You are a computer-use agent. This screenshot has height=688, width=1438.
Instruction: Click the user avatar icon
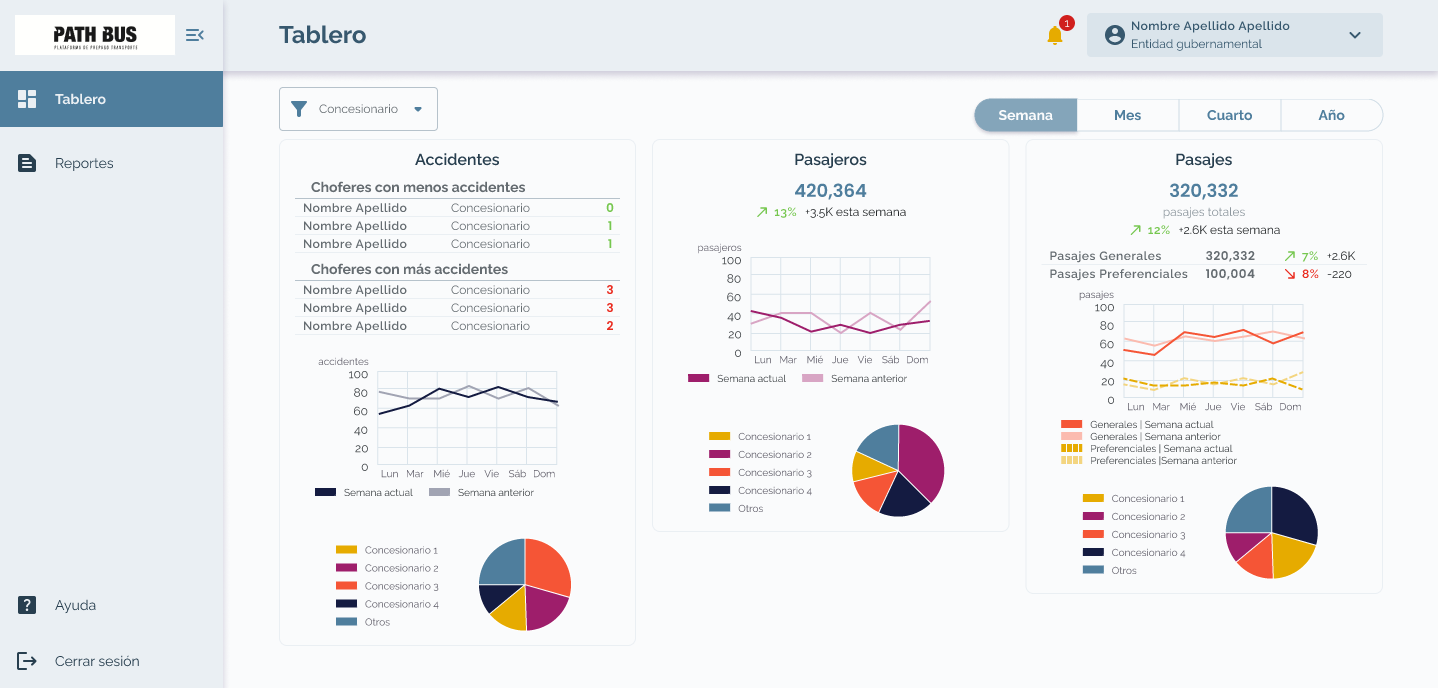1115,35
